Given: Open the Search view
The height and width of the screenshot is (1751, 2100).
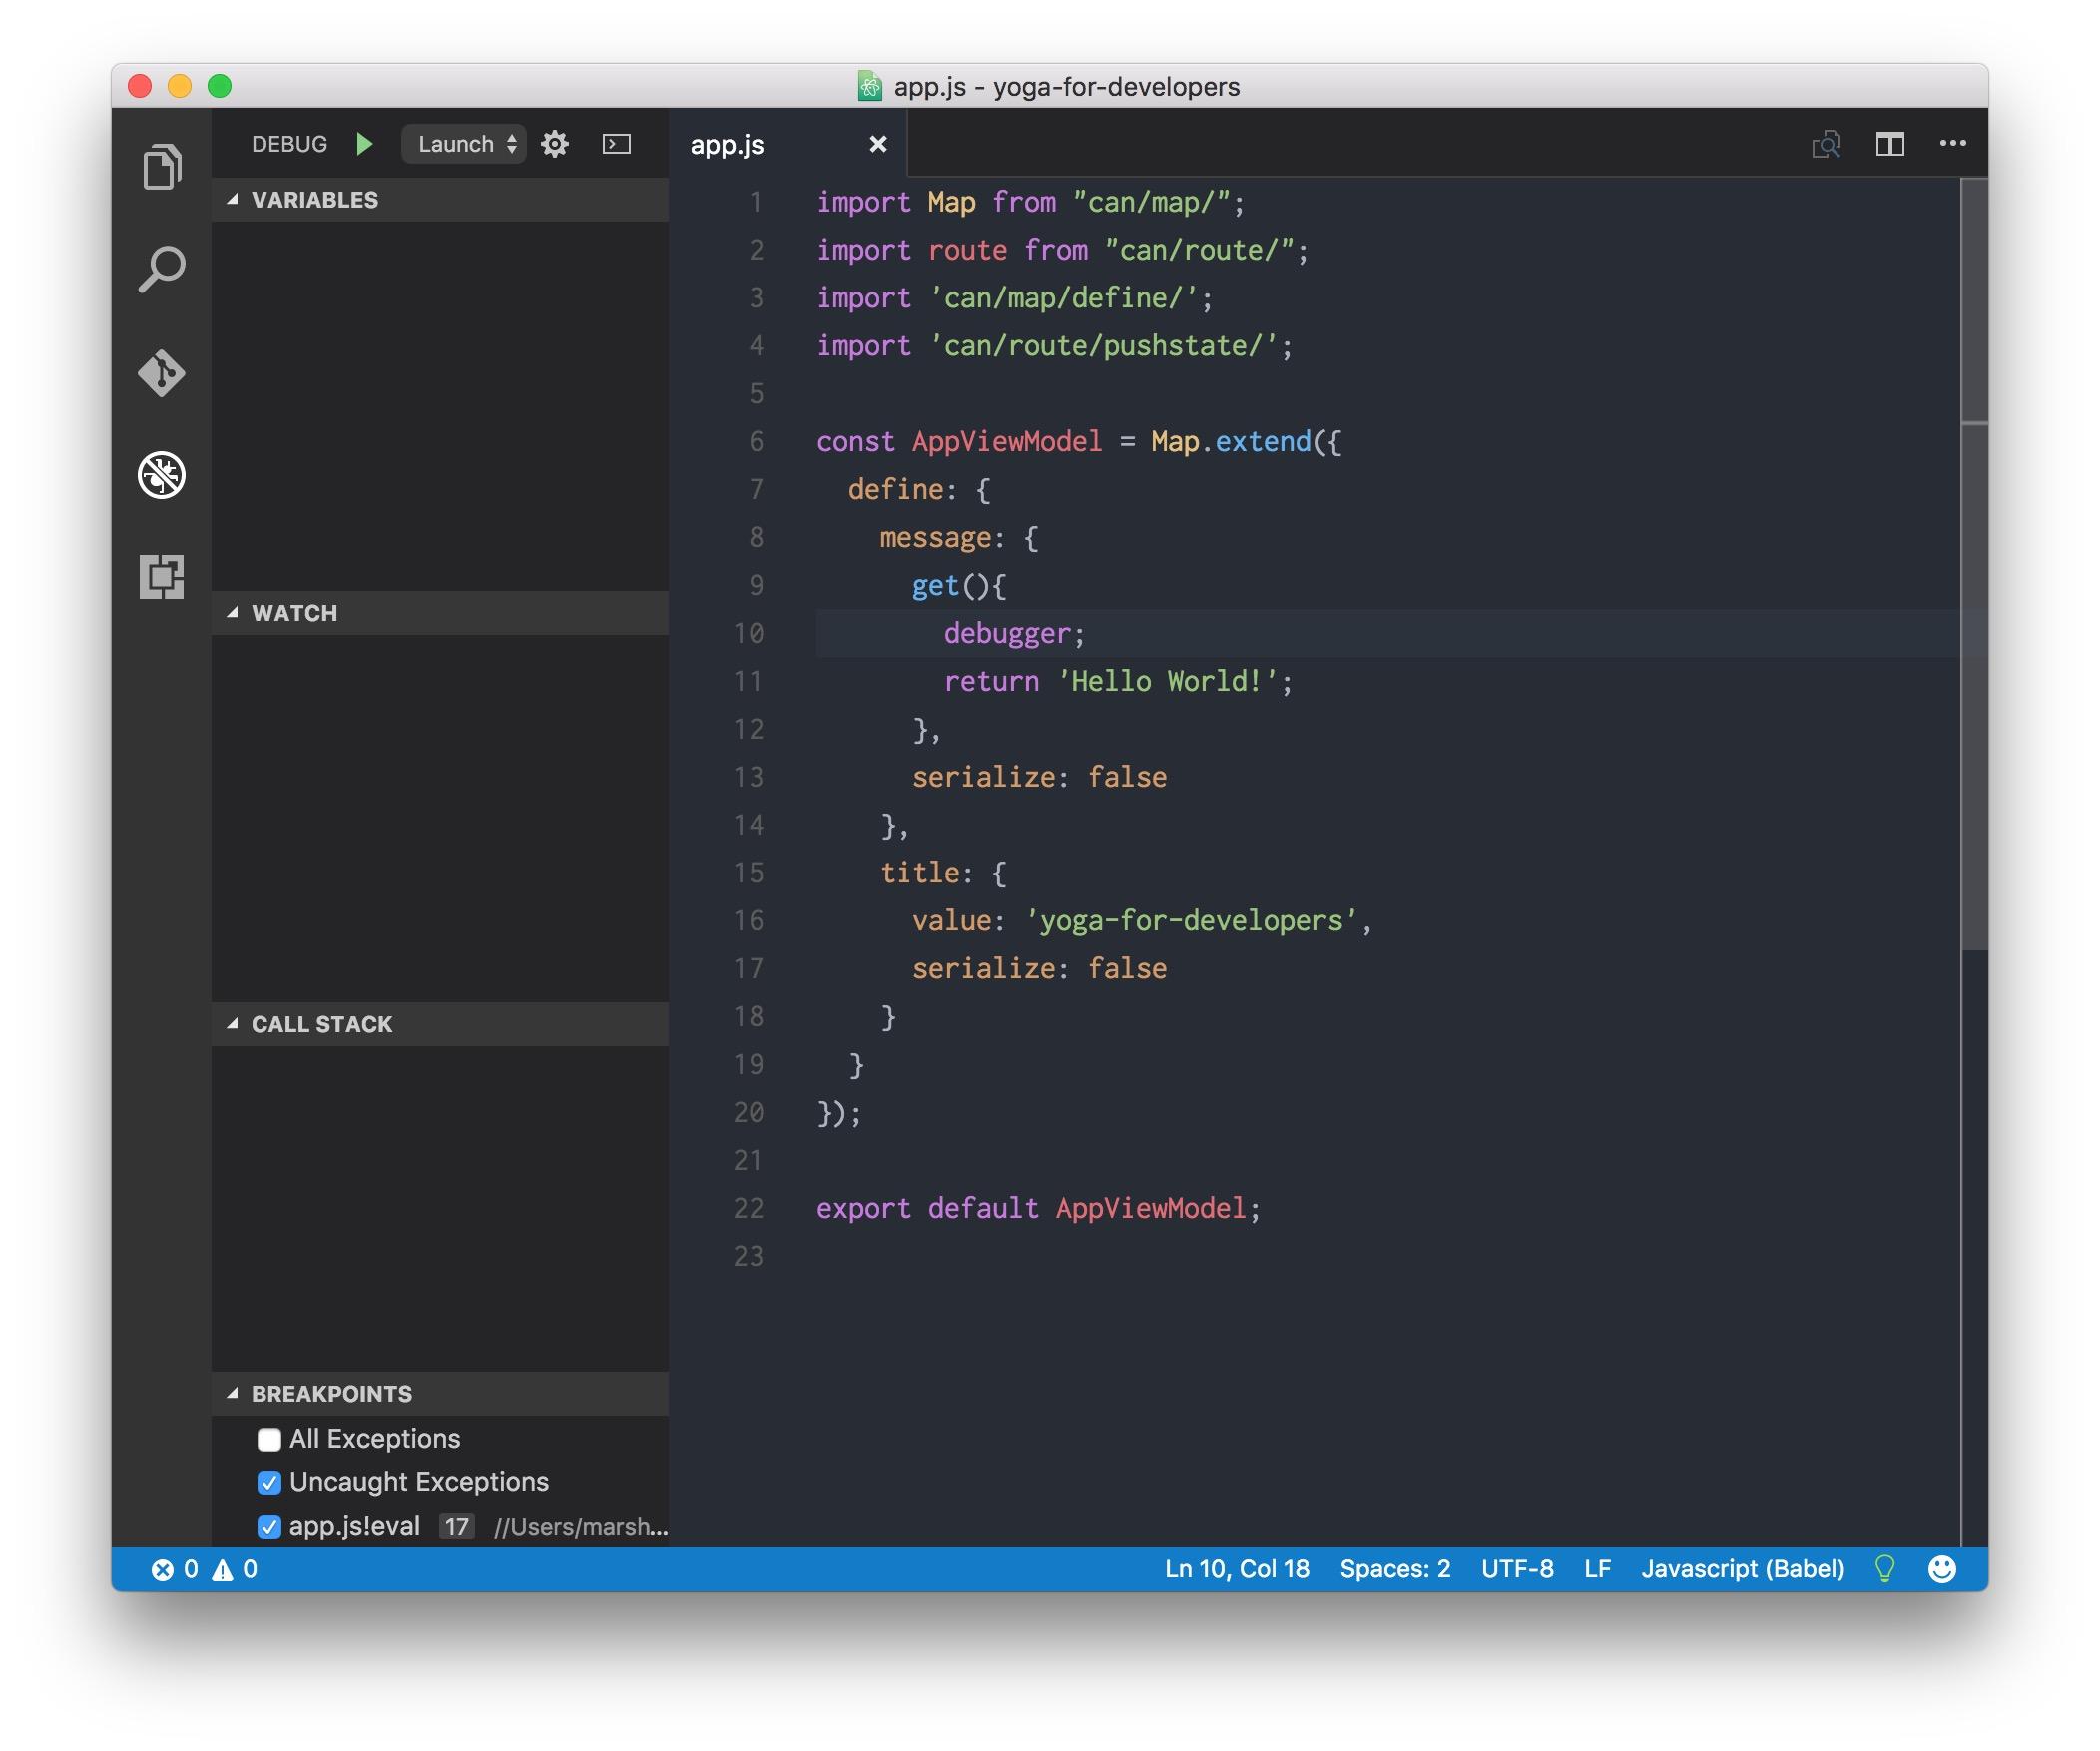Looking at the screenshot, I should [x=163, y=268].
